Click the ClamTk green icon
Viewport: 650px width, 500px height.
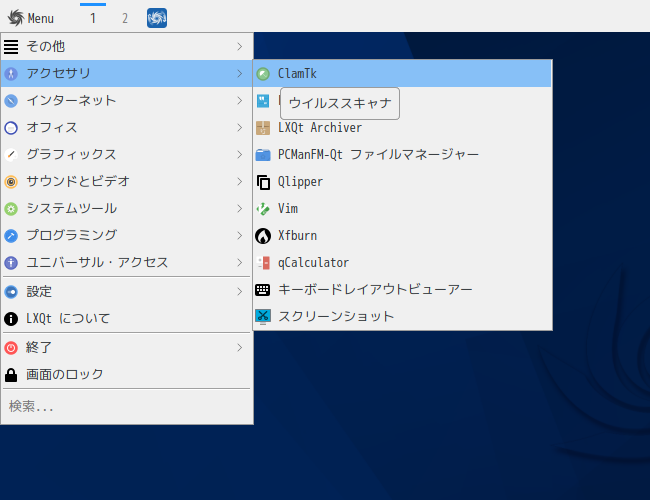[x=263, y=74]
